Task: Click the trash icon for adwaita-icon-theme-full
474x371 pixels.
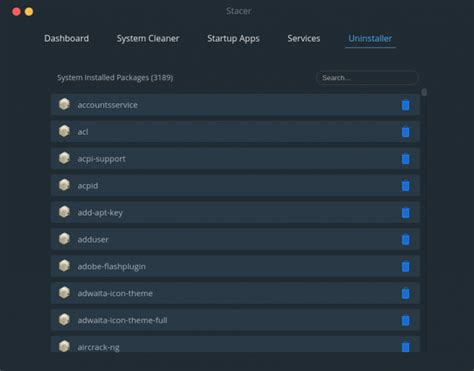Action: [405, 320]
